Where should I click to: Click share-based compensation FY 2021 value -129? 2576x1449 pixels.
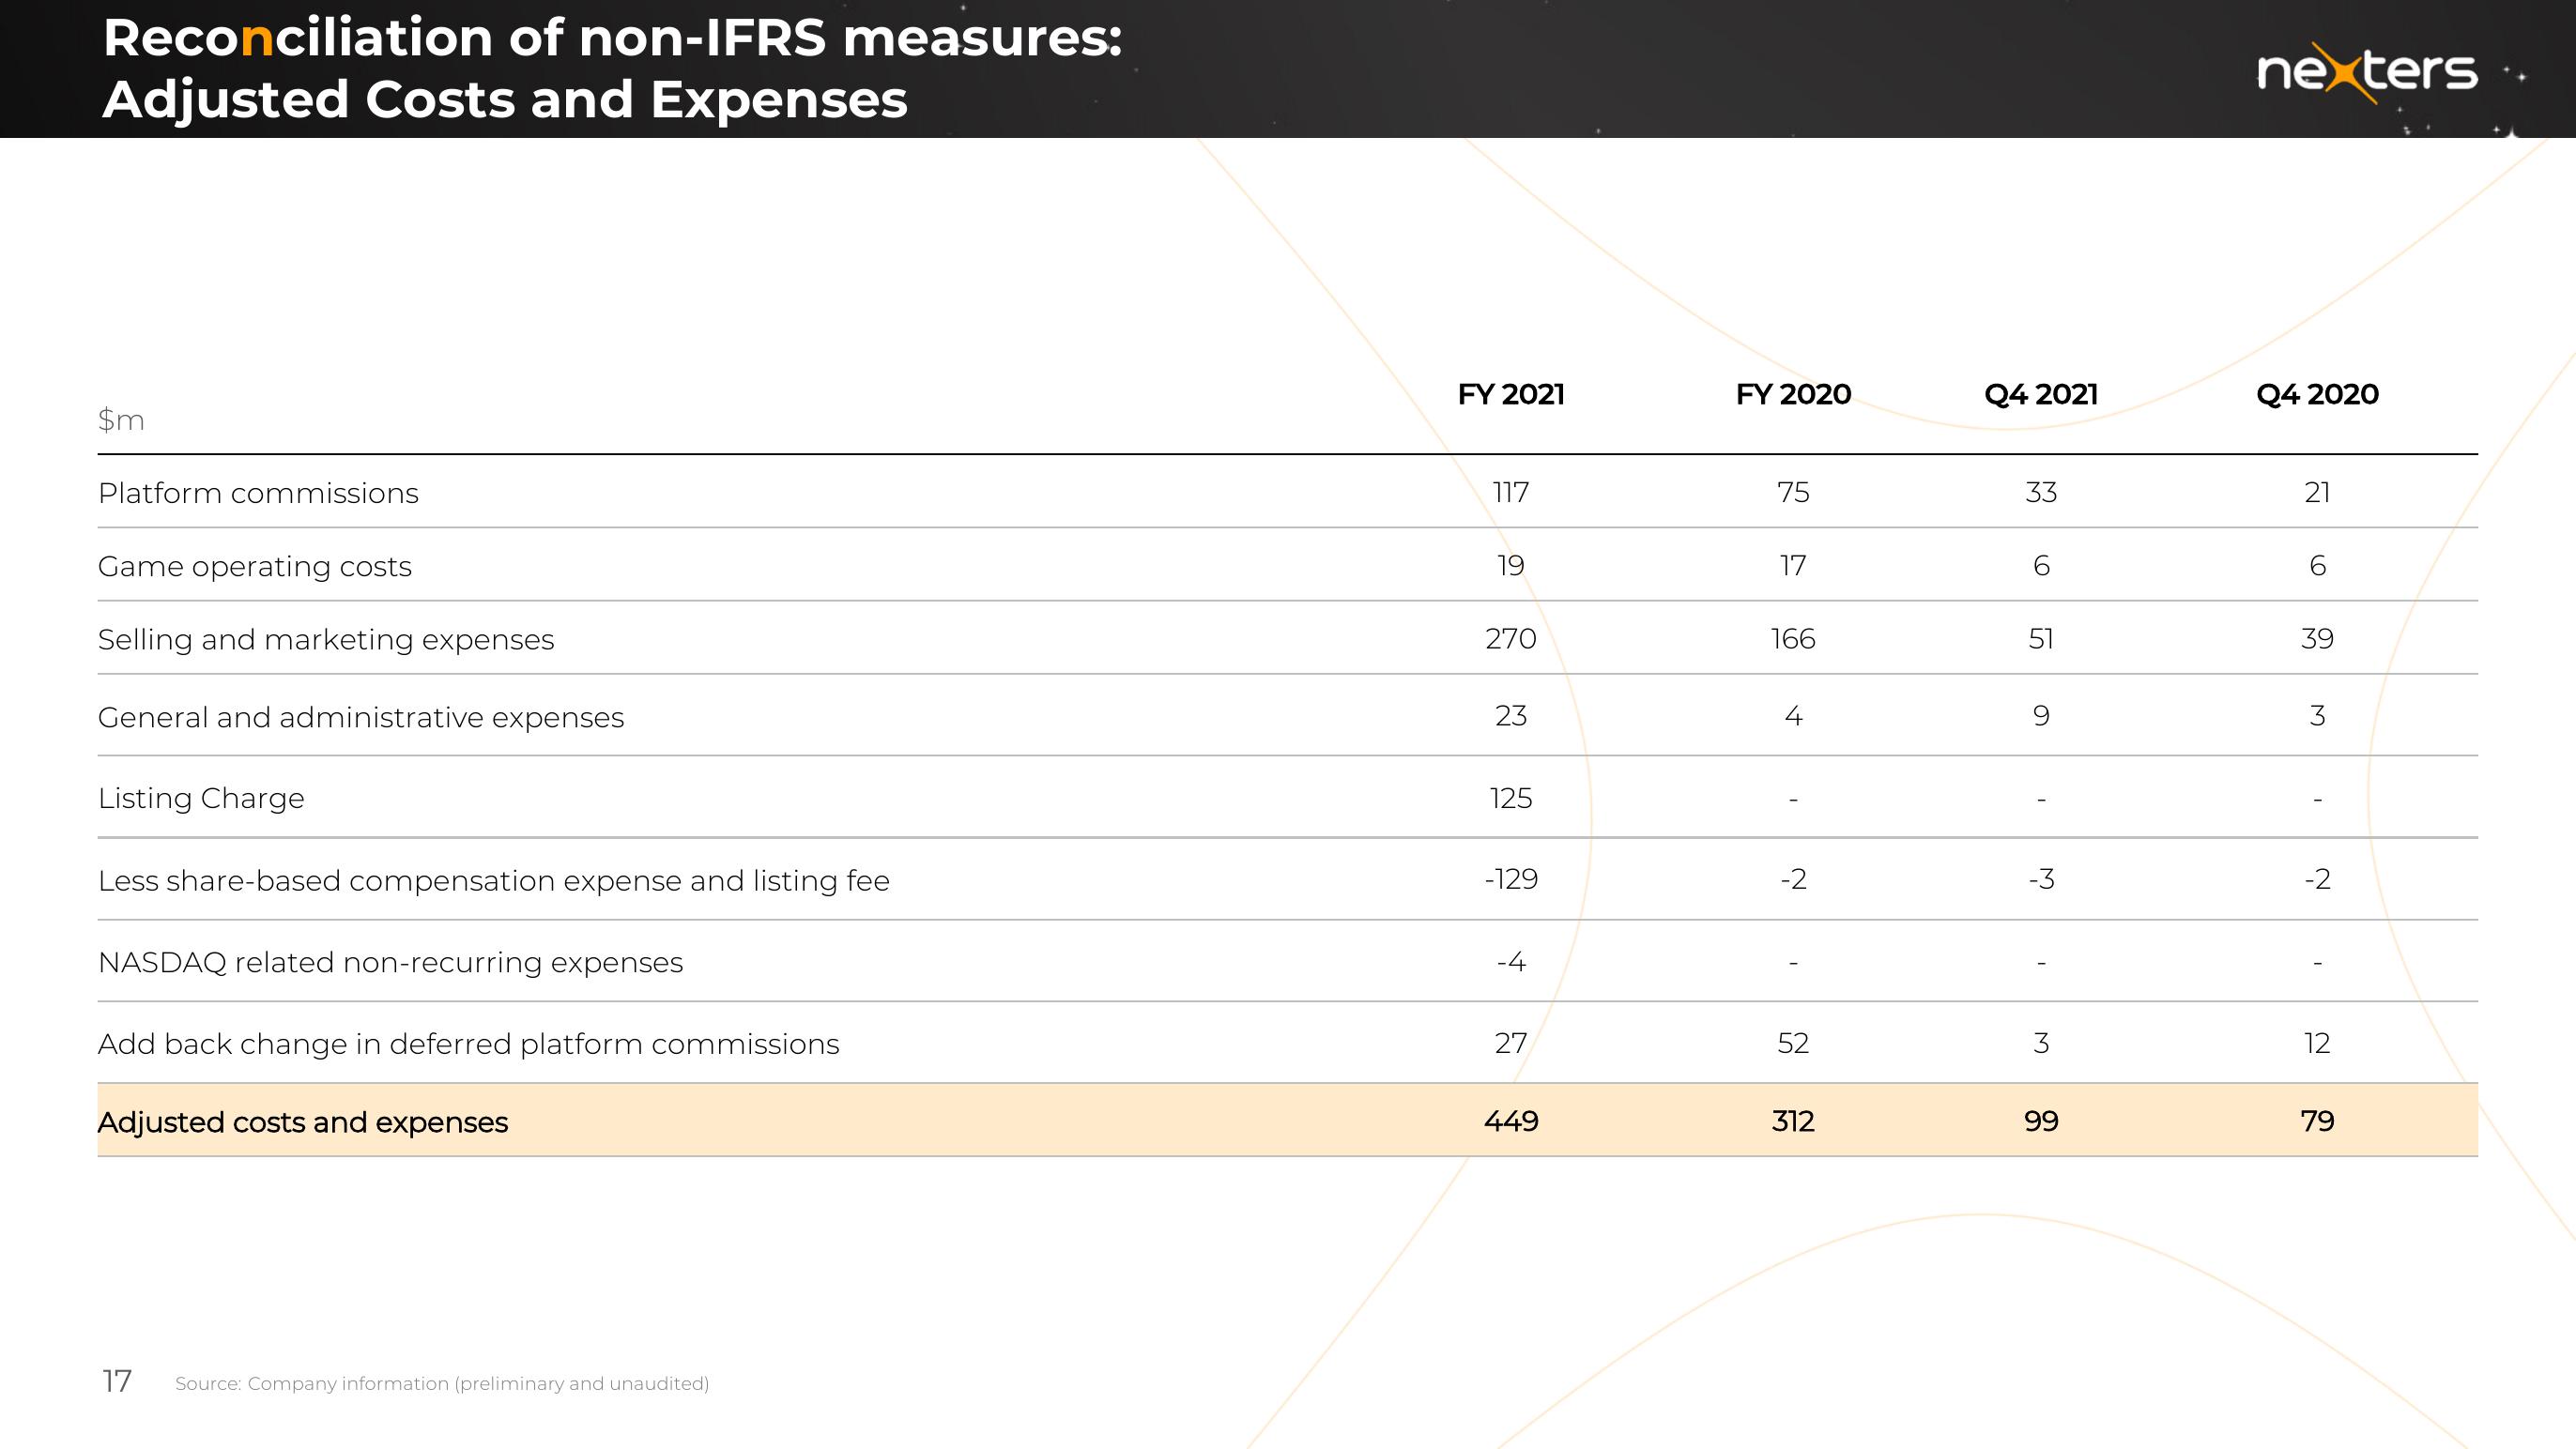[x=1511, y=878]
